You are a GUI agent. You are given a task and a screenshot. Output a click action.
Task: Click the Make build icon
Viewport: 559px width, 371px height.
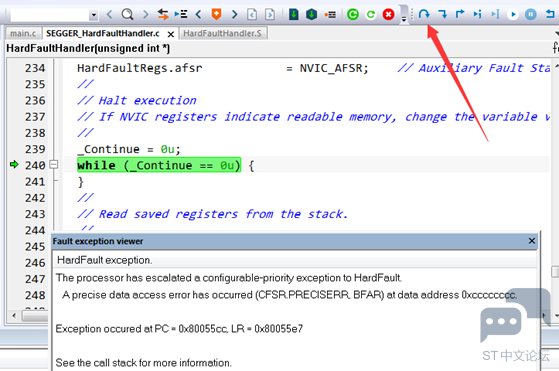pyautogui.click(x=311, y=15)
